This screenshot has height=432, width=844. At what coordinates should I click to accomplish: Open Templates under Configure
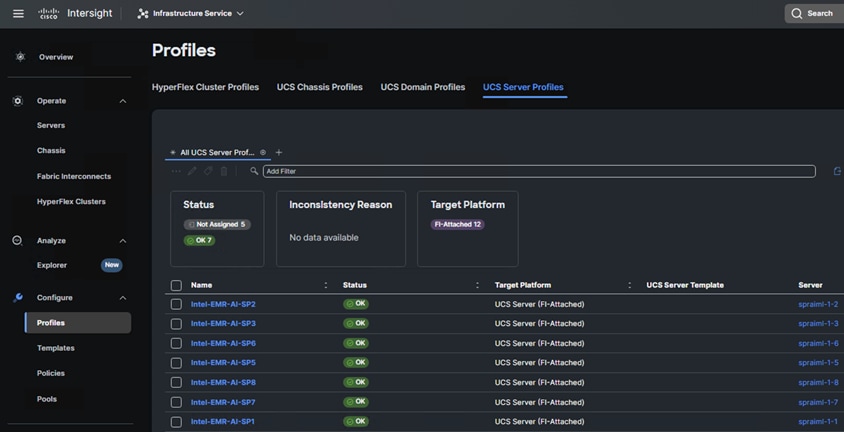(x=56, y=348)
